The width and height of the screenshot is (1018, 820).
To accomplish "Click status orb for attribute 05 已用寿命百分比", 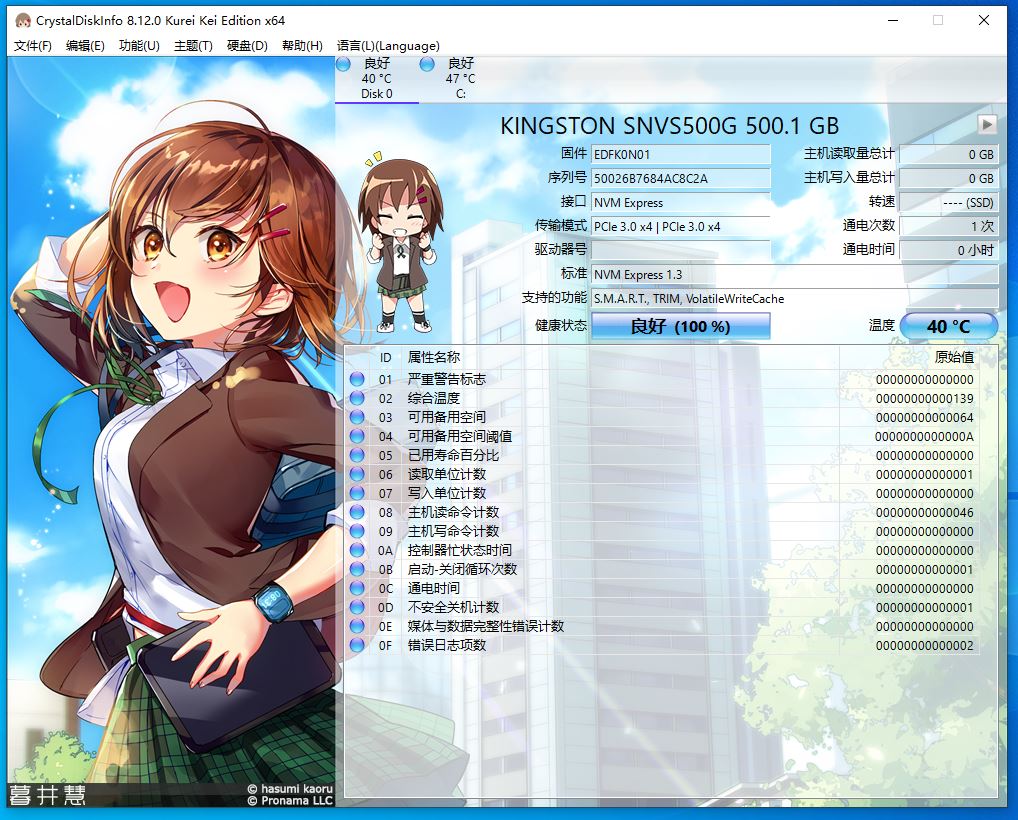I will [357, 455].
